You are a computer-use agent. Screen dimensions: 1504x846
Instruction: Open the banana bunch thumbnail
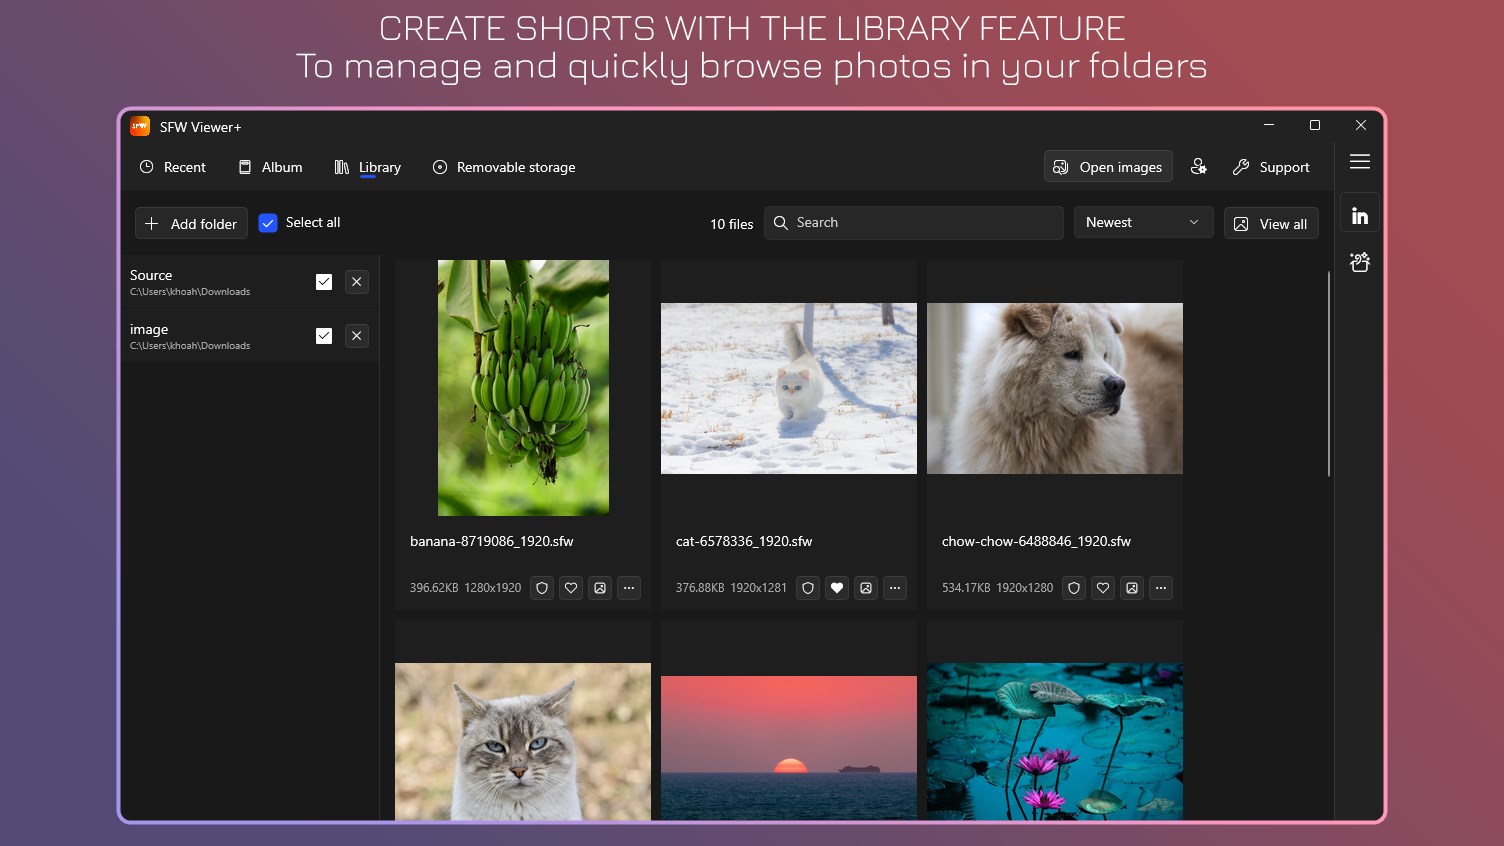523,388
